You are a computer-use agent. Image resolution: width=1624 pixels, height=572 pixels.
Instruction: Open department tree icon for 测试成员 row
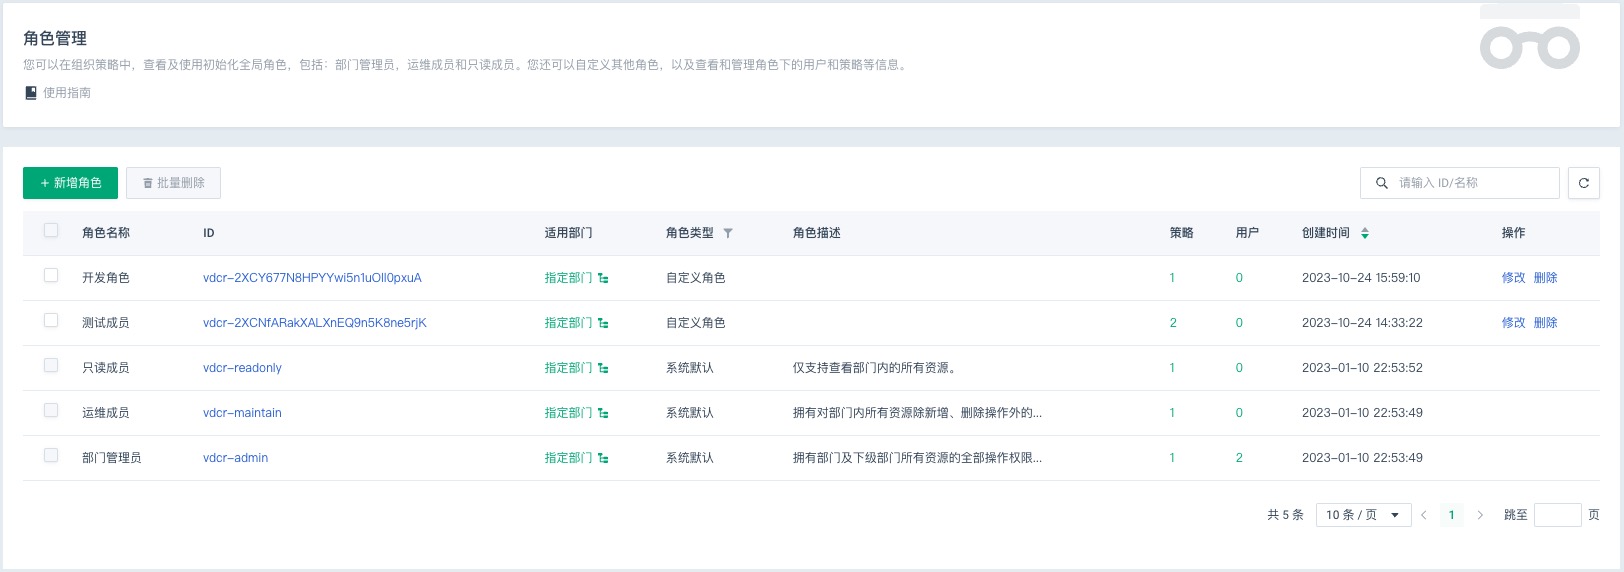603,323
